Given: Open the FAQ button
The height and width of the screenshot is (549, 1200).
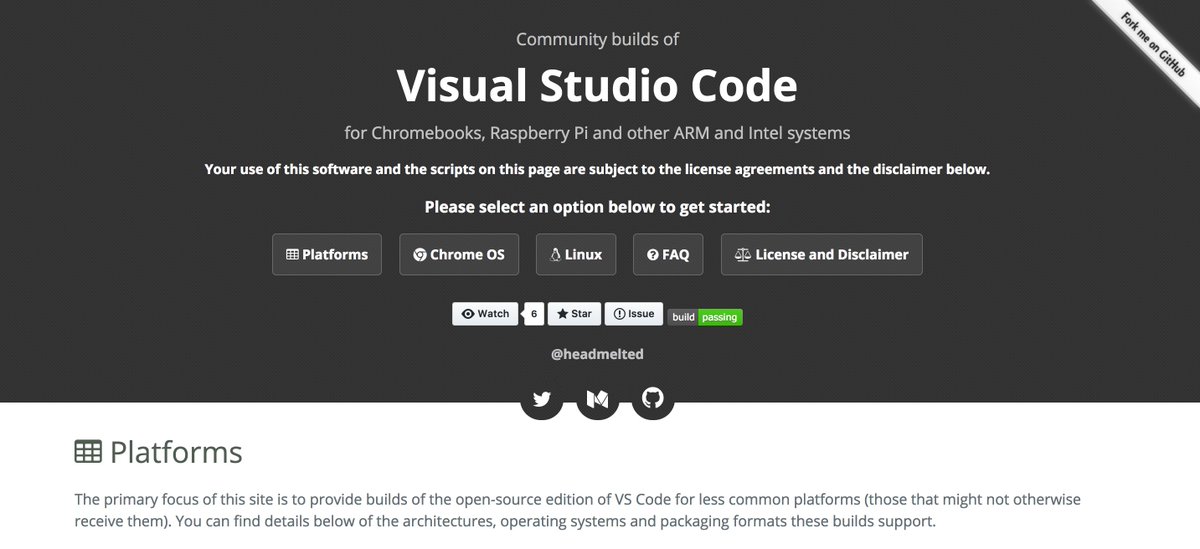Looking at the screenshot, I should pyautogui.click(x=668, y=255).
